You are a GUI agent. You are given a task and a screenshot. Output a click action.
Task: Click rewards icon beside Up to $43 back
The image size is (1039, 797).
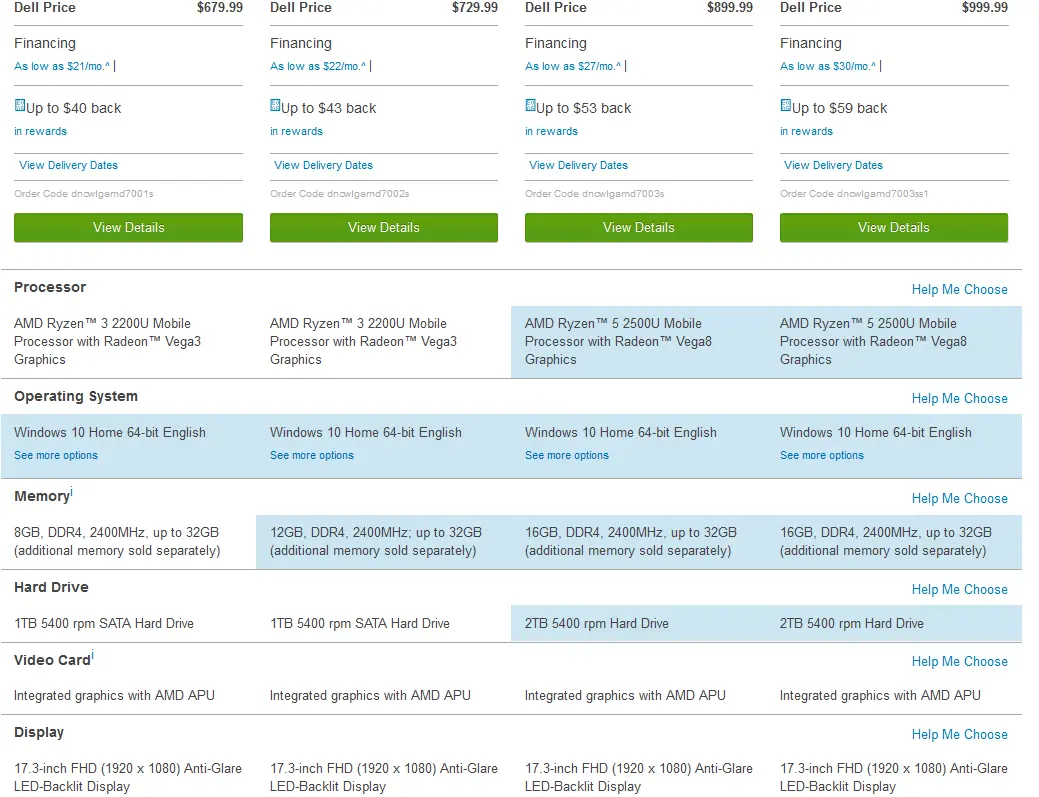point(275,106)
